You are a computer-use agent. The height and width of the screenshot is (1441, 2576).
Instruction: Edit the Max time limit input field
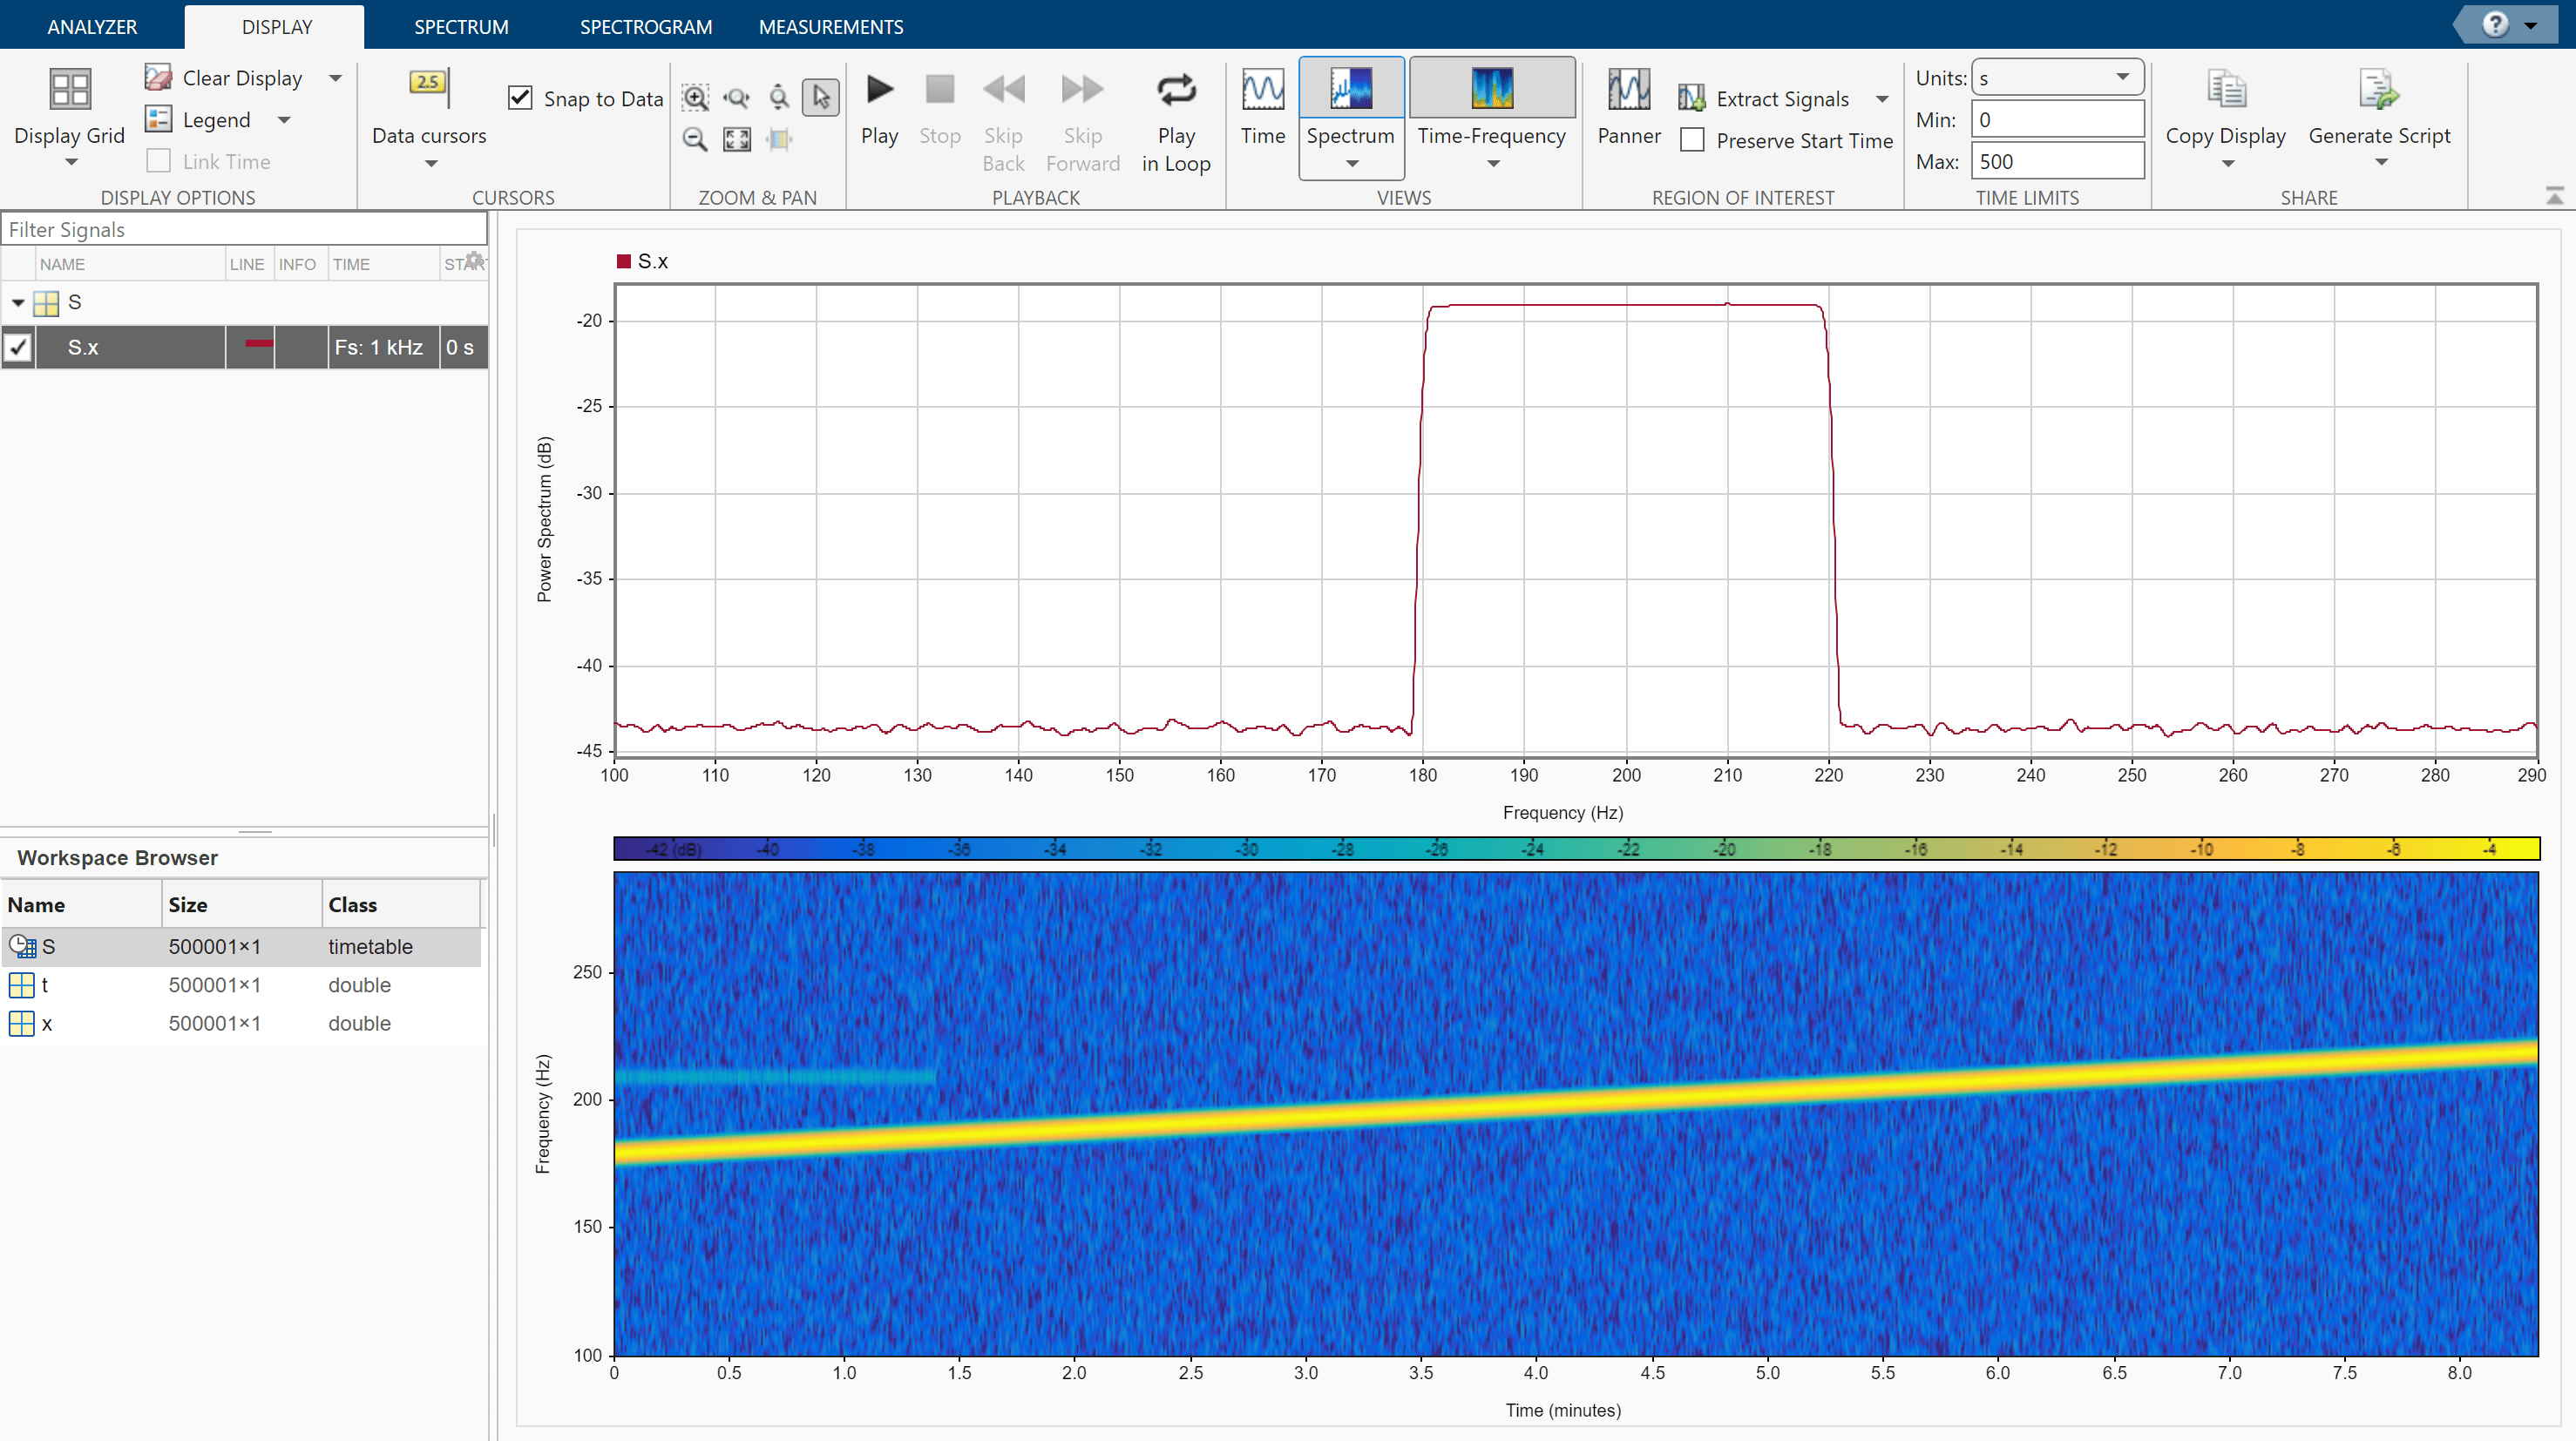point(2056,161)
